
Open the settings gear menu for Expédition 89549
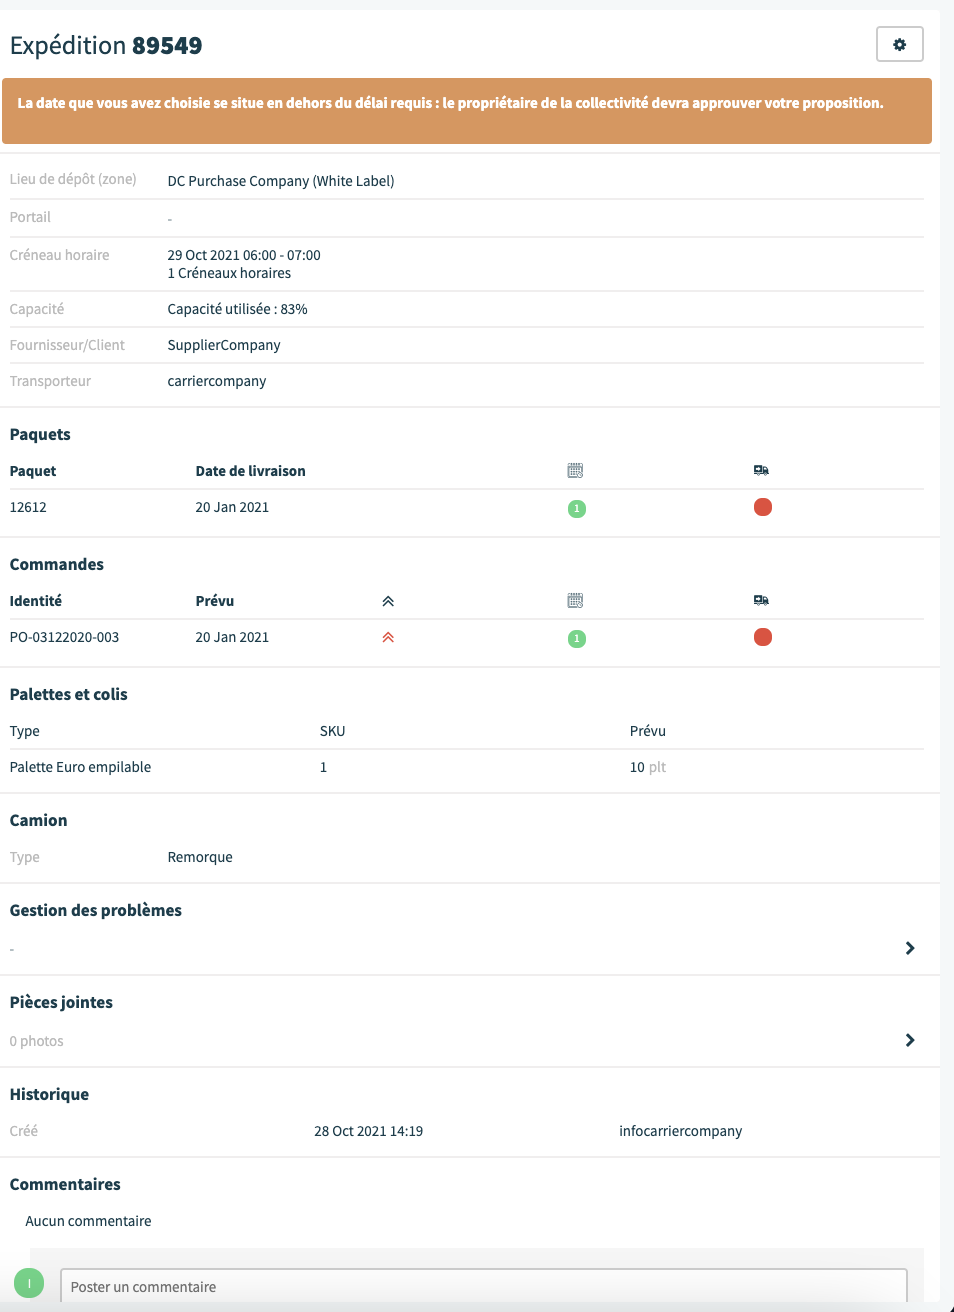pyautogui.click(x=899, y=44)
